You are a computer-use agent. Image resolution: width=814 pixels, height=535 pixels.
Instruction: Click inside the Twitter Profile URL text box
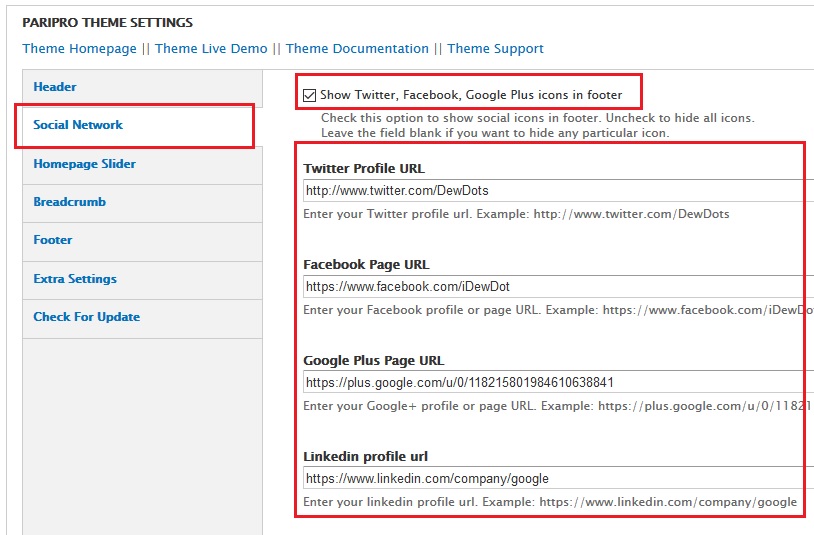point(555,190)
